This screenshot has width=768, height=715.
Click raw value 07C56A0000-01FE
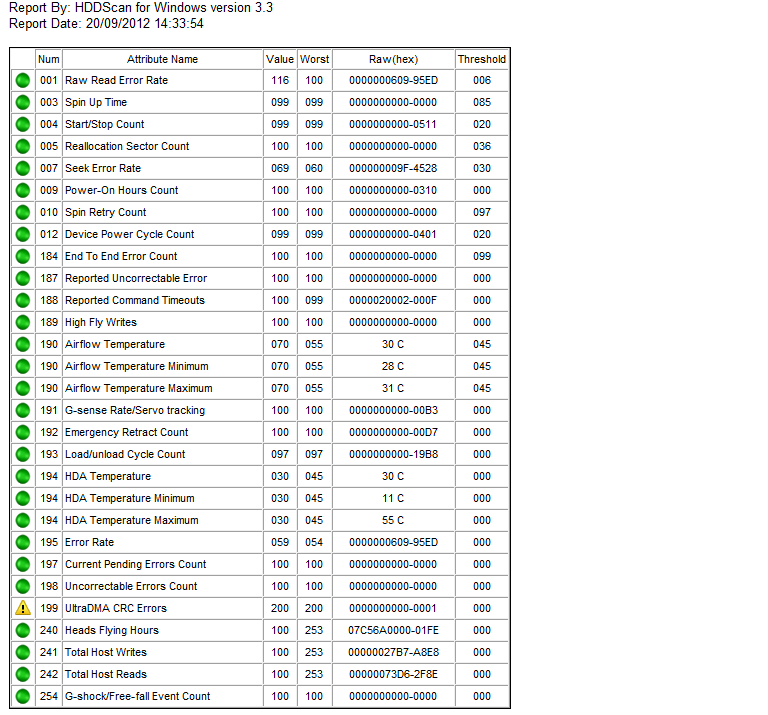(x=393, y=630)
